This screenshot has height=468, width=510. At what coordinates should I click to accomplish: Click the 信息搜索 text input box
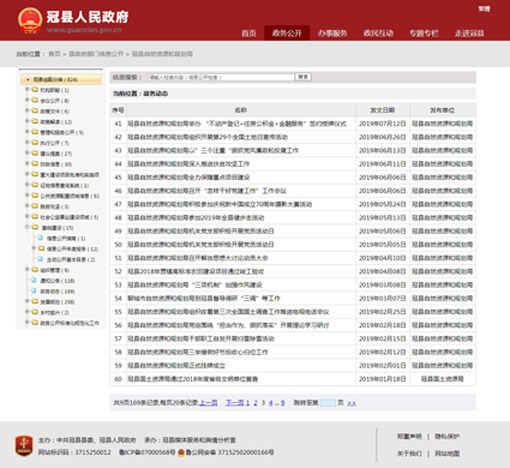click(221, 77)
